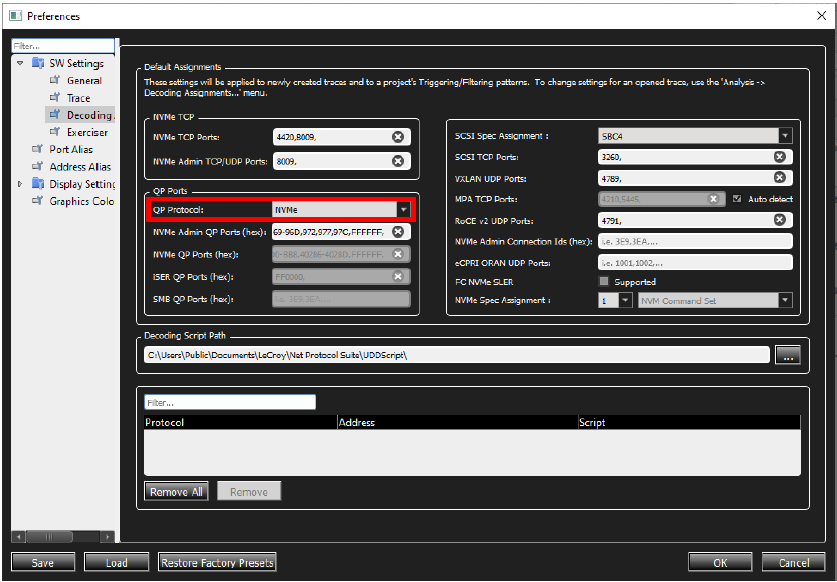Open the NVM Command Set dropdown
Viewport: 837px width, 582px height.
coord(785,300)
